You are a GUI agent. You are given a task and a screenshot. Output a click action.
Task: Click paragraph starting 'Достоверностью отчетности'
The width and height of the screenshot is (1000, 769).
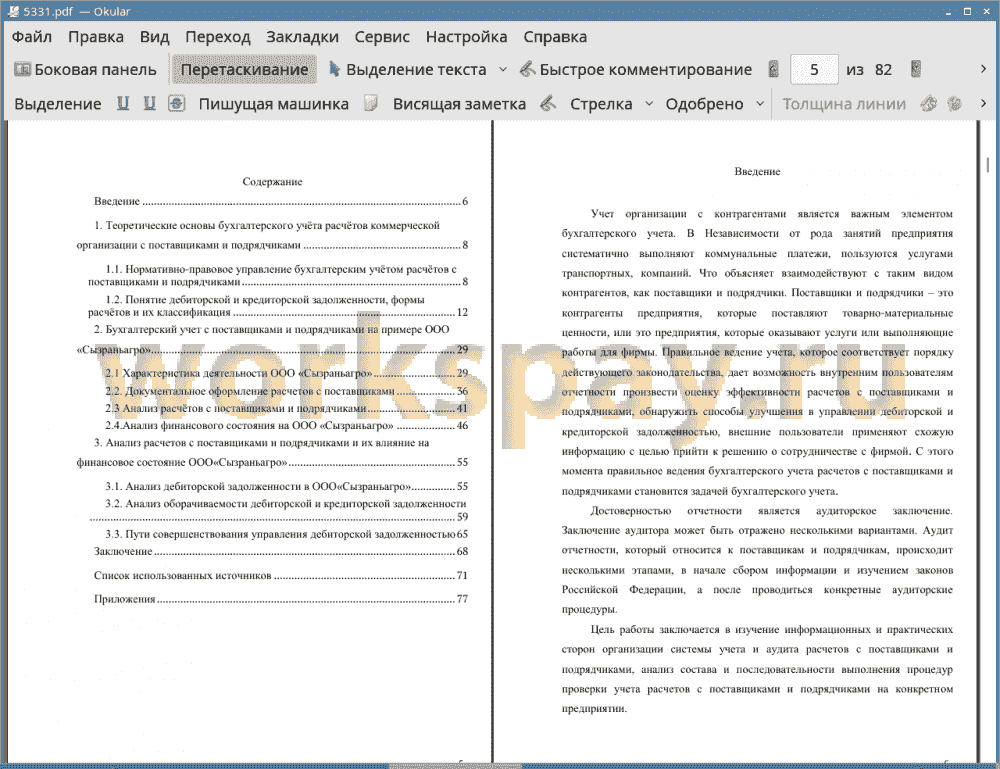coord(757,560)
